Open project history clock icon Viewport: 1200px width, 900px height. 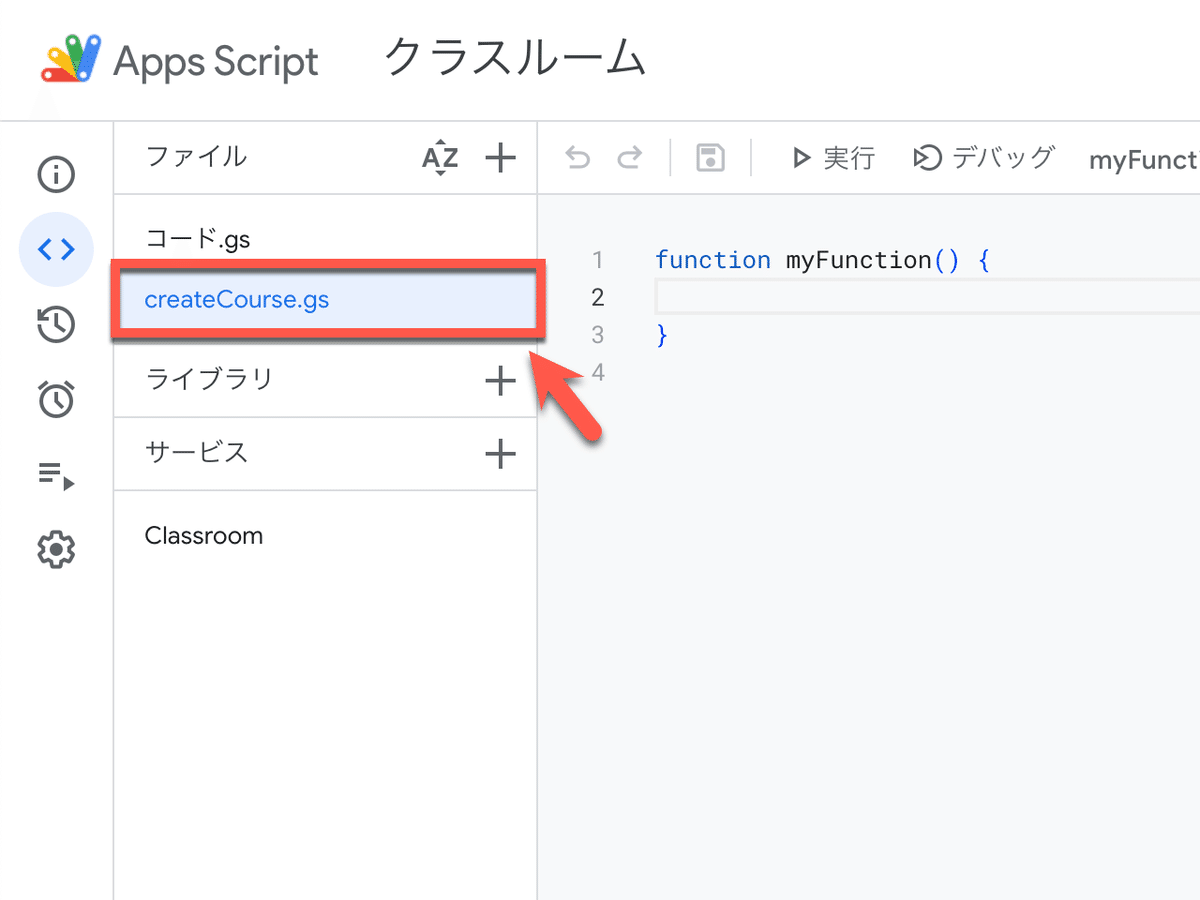(56, 325)
